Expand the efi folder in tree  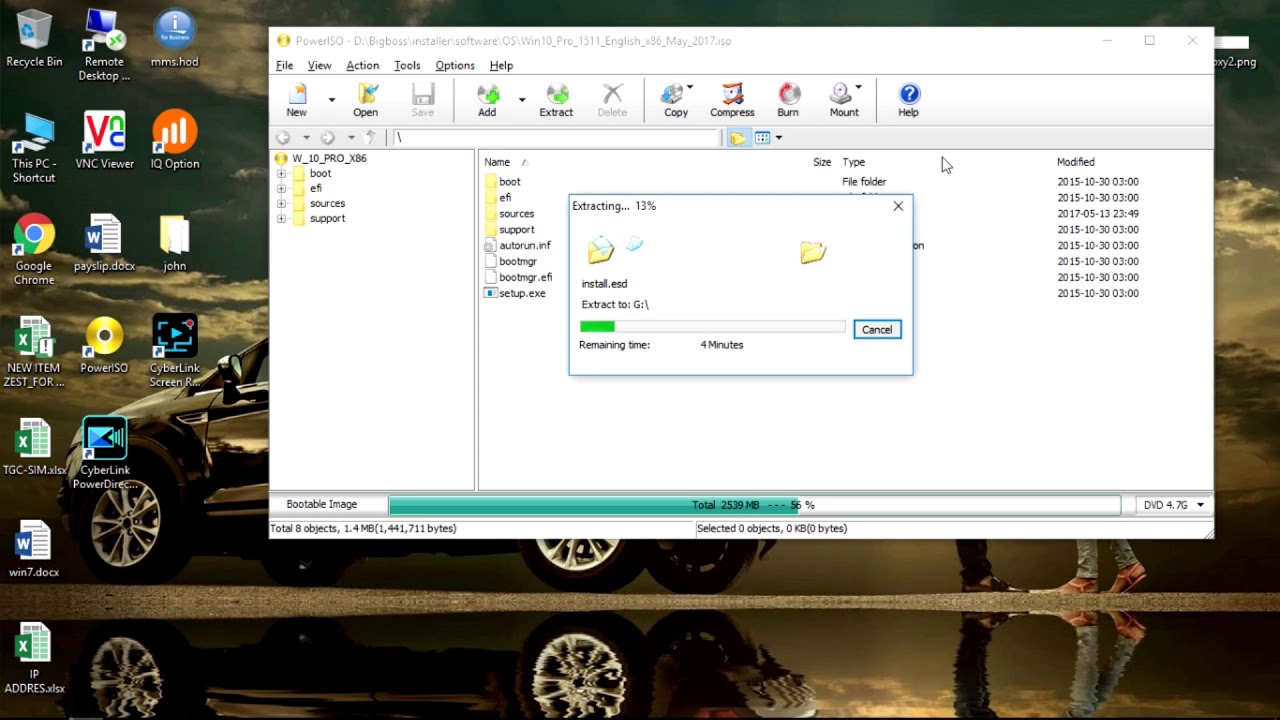click(x=281, y=188)
